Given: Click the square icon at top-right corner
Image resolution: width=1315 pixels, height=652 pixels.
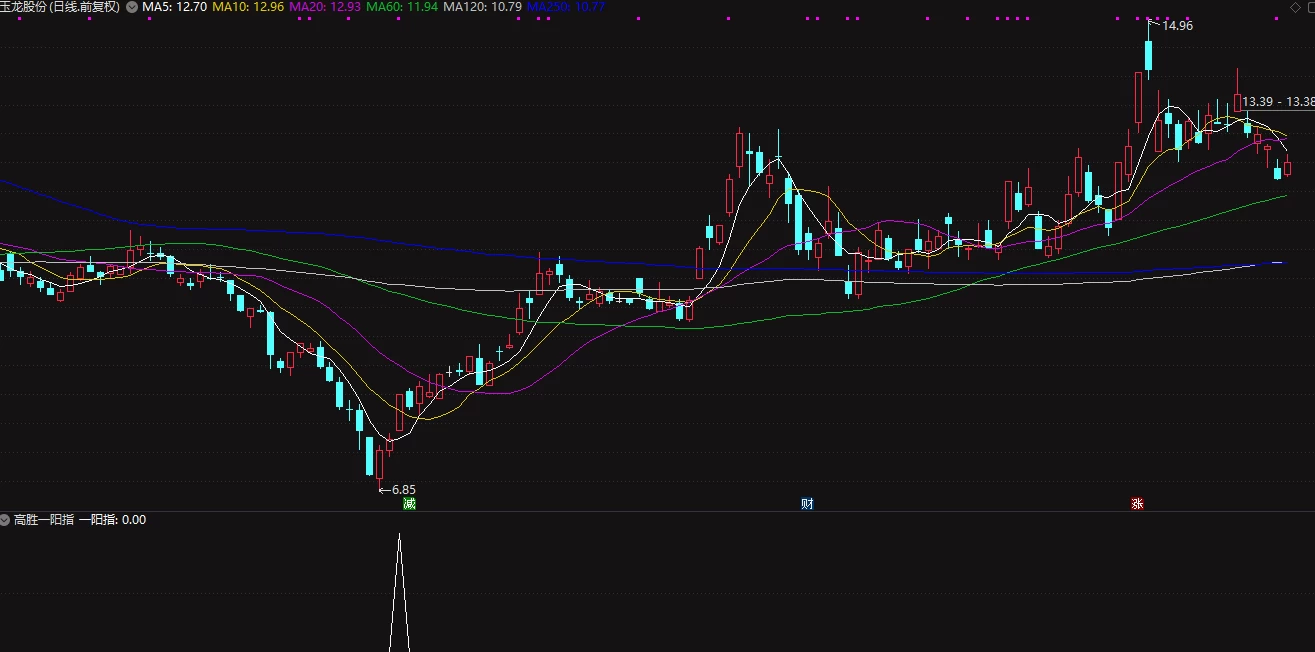Looking at the screenshot, I should 1311,7.
